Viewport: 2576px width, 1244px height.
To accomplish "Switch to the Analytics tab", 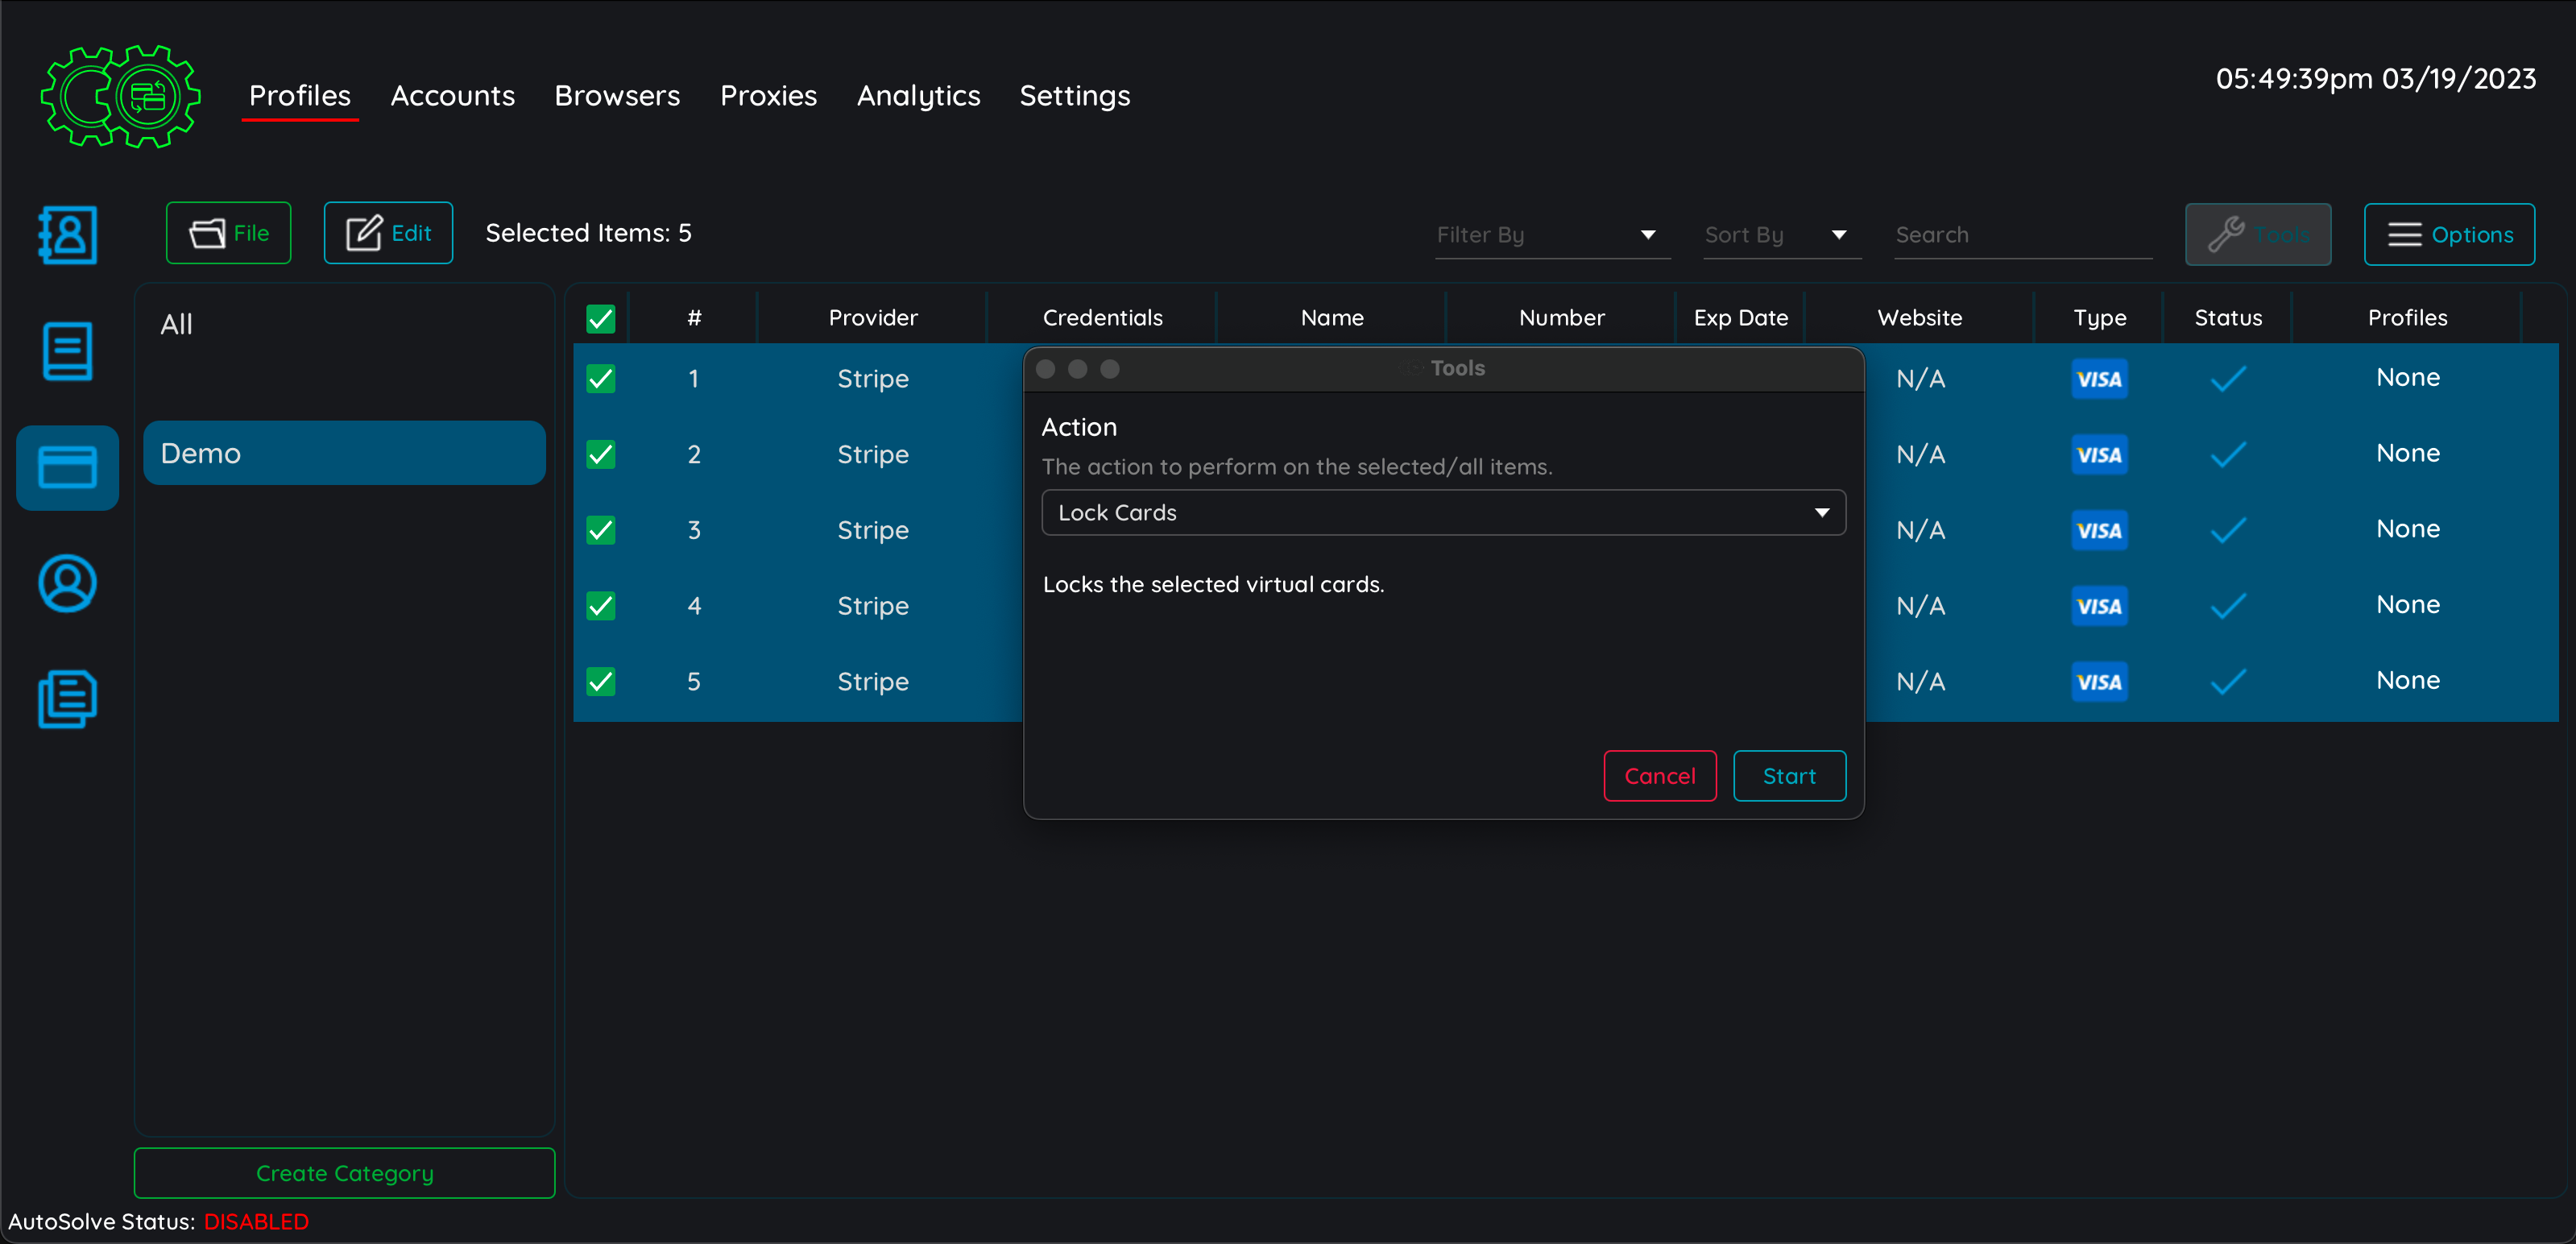I will pyautogui.click(x=918, y=96).
